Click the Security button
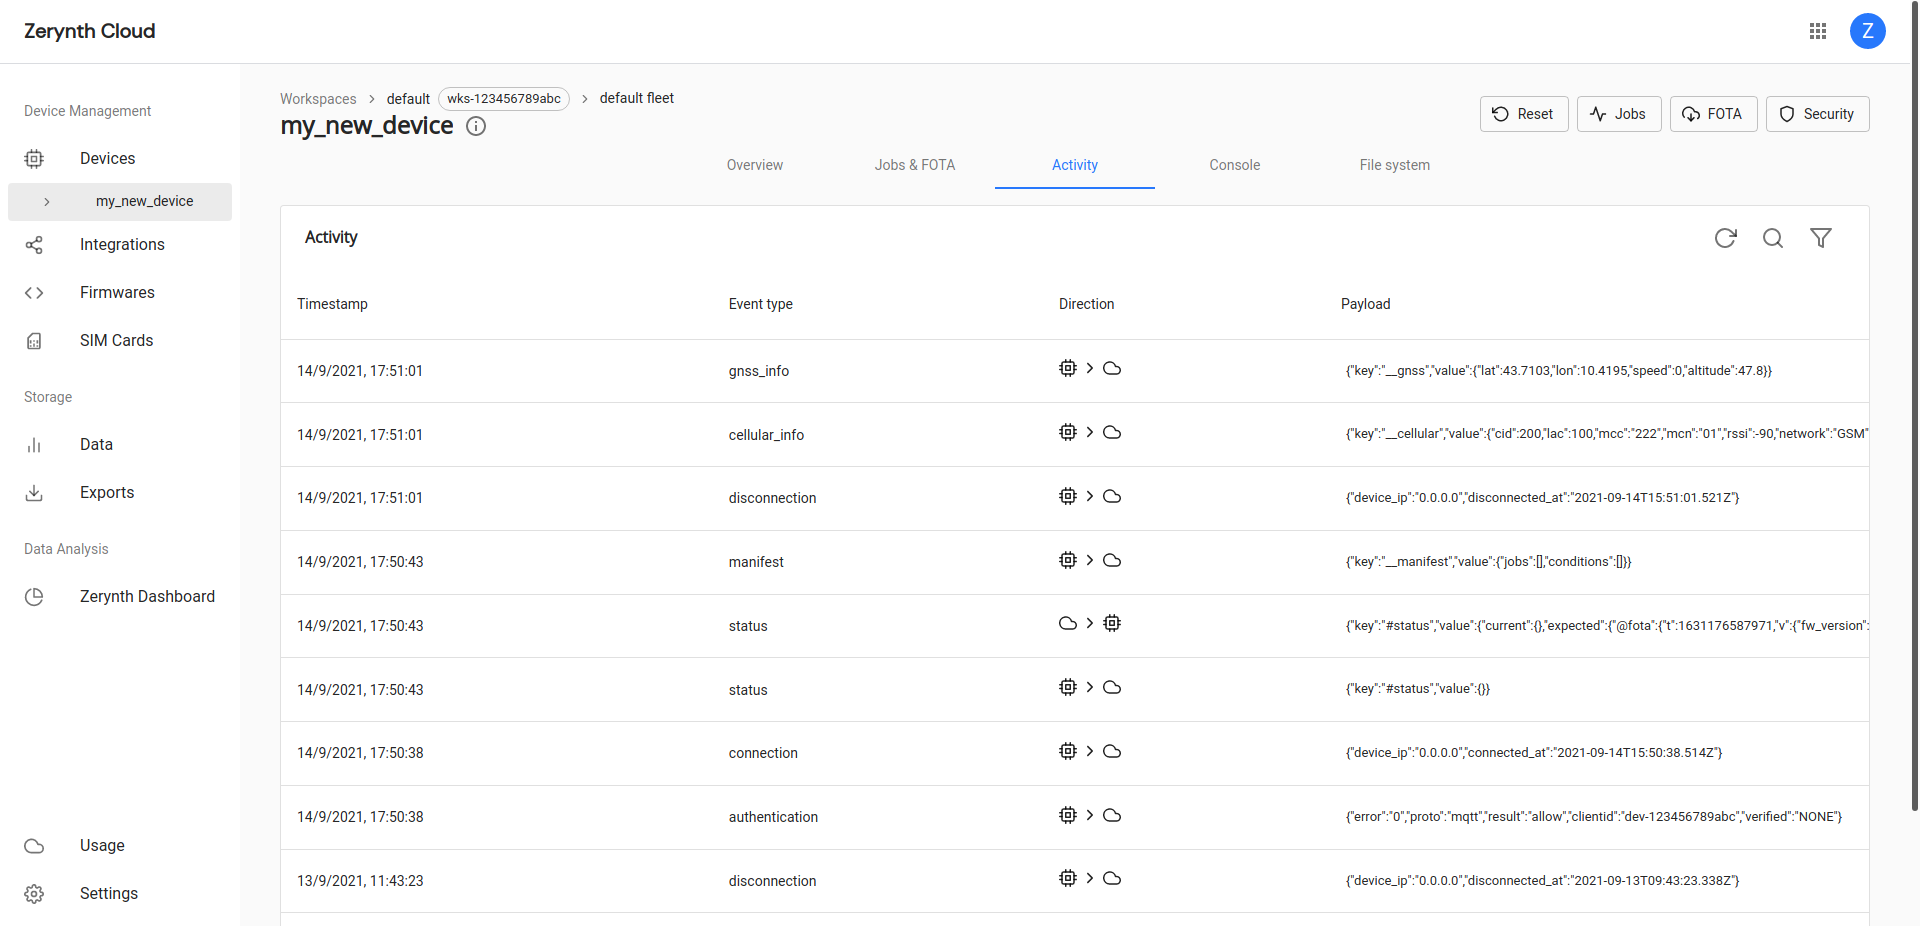1920x926 pixels. [x=1817, y=114]
